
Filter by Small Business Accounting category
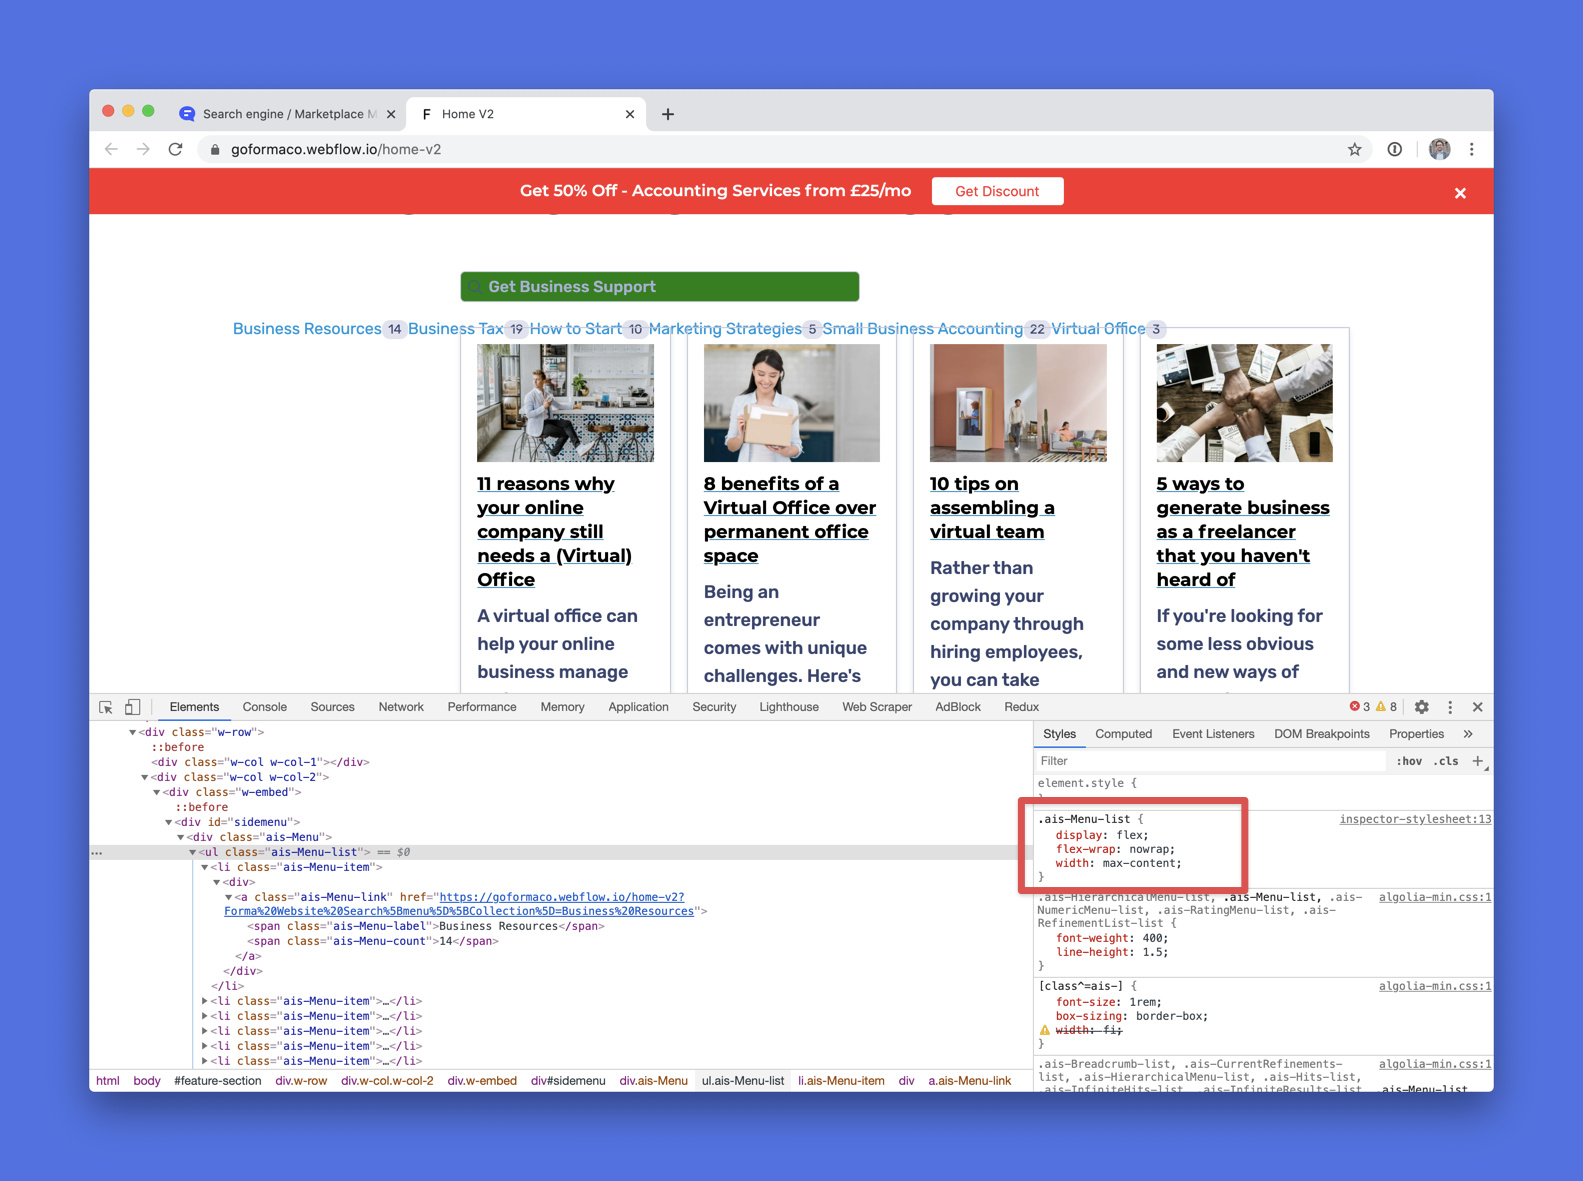[x=922, y=329]
